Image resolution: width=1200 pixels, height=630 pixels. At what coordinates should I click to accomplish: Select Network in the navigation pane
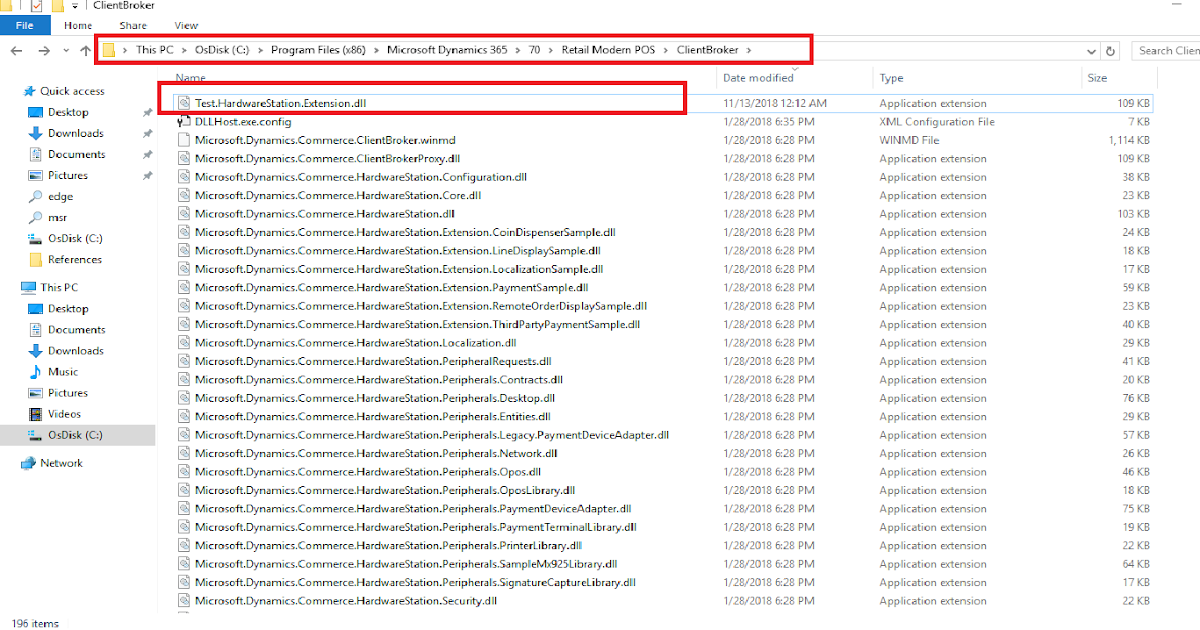pyautogui.click(x=61, y=463)
